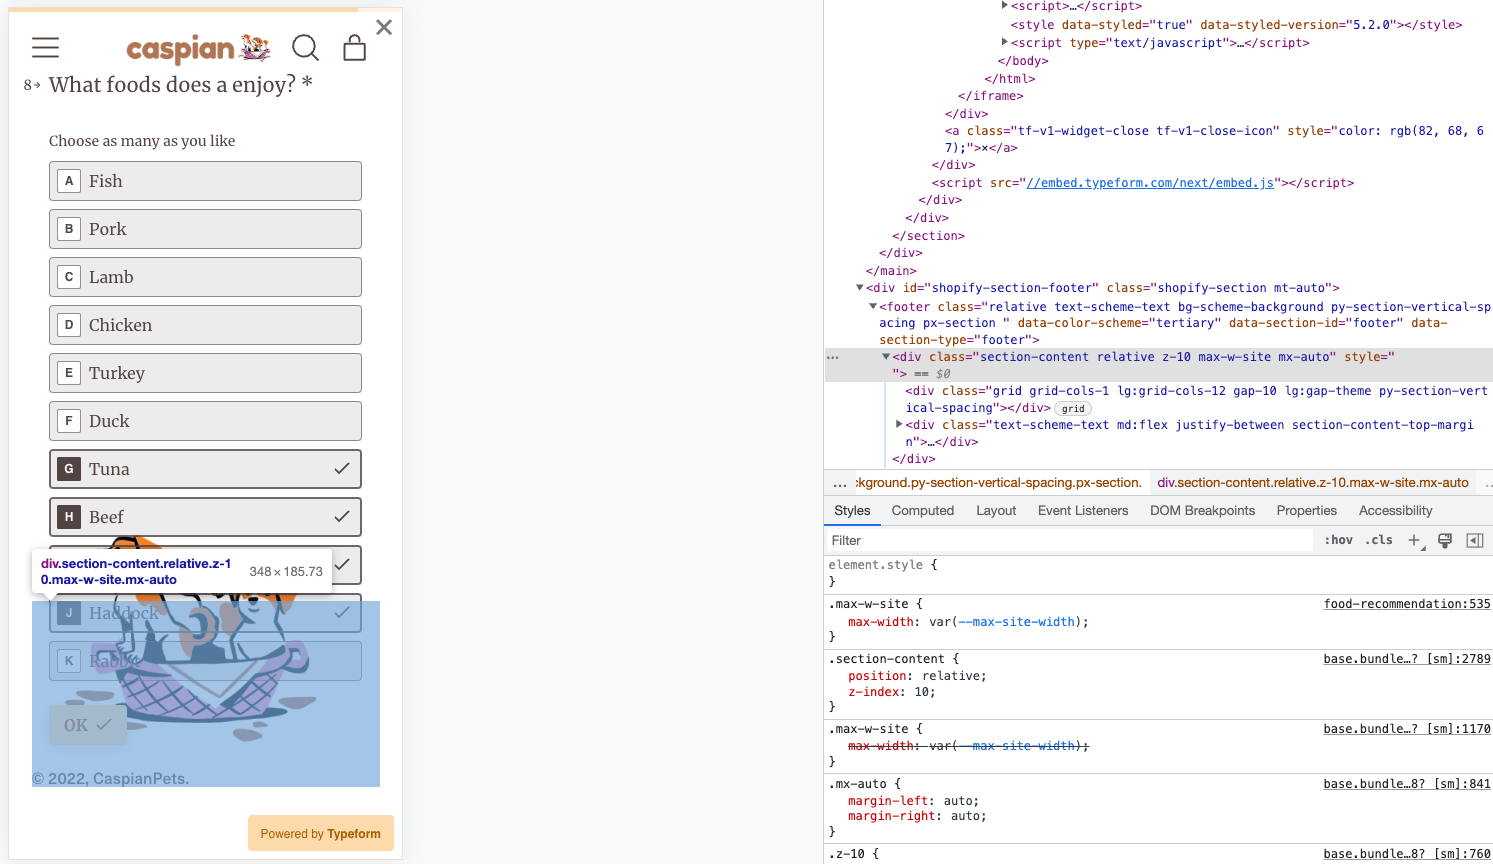1493x864 pixels.
Task: Open base.bundle source link at line 2789
Action: click(1407, 659)
